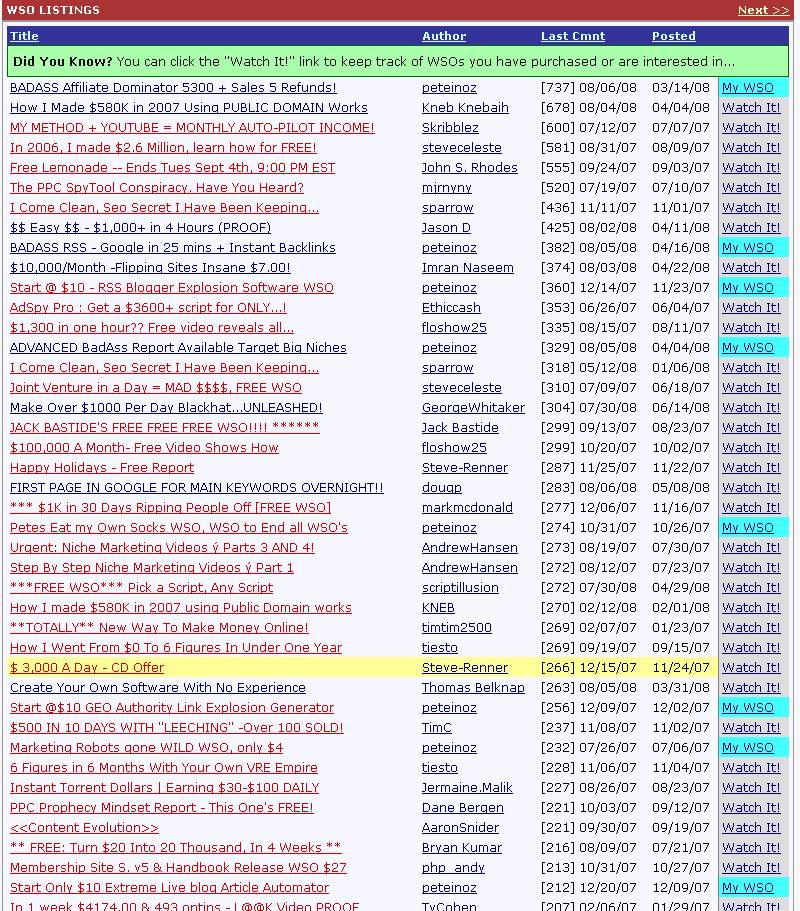Viewport: 800px width, 911px height.
Task: Open '$1,300 in one hour?? Free video reveals all...'
Action: click(x=152, y=328)
